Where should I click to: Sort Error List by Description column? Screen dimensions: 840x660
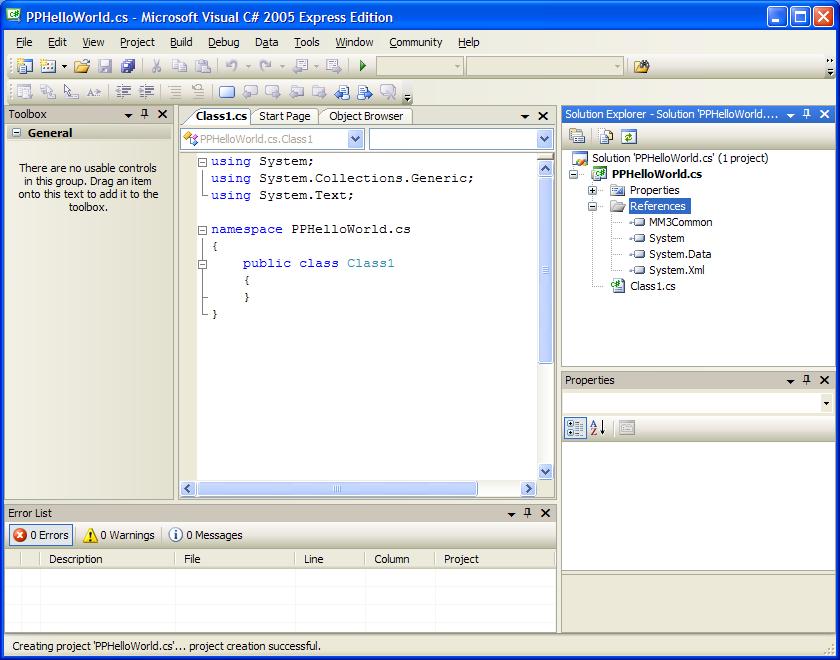tap(107, 559)
